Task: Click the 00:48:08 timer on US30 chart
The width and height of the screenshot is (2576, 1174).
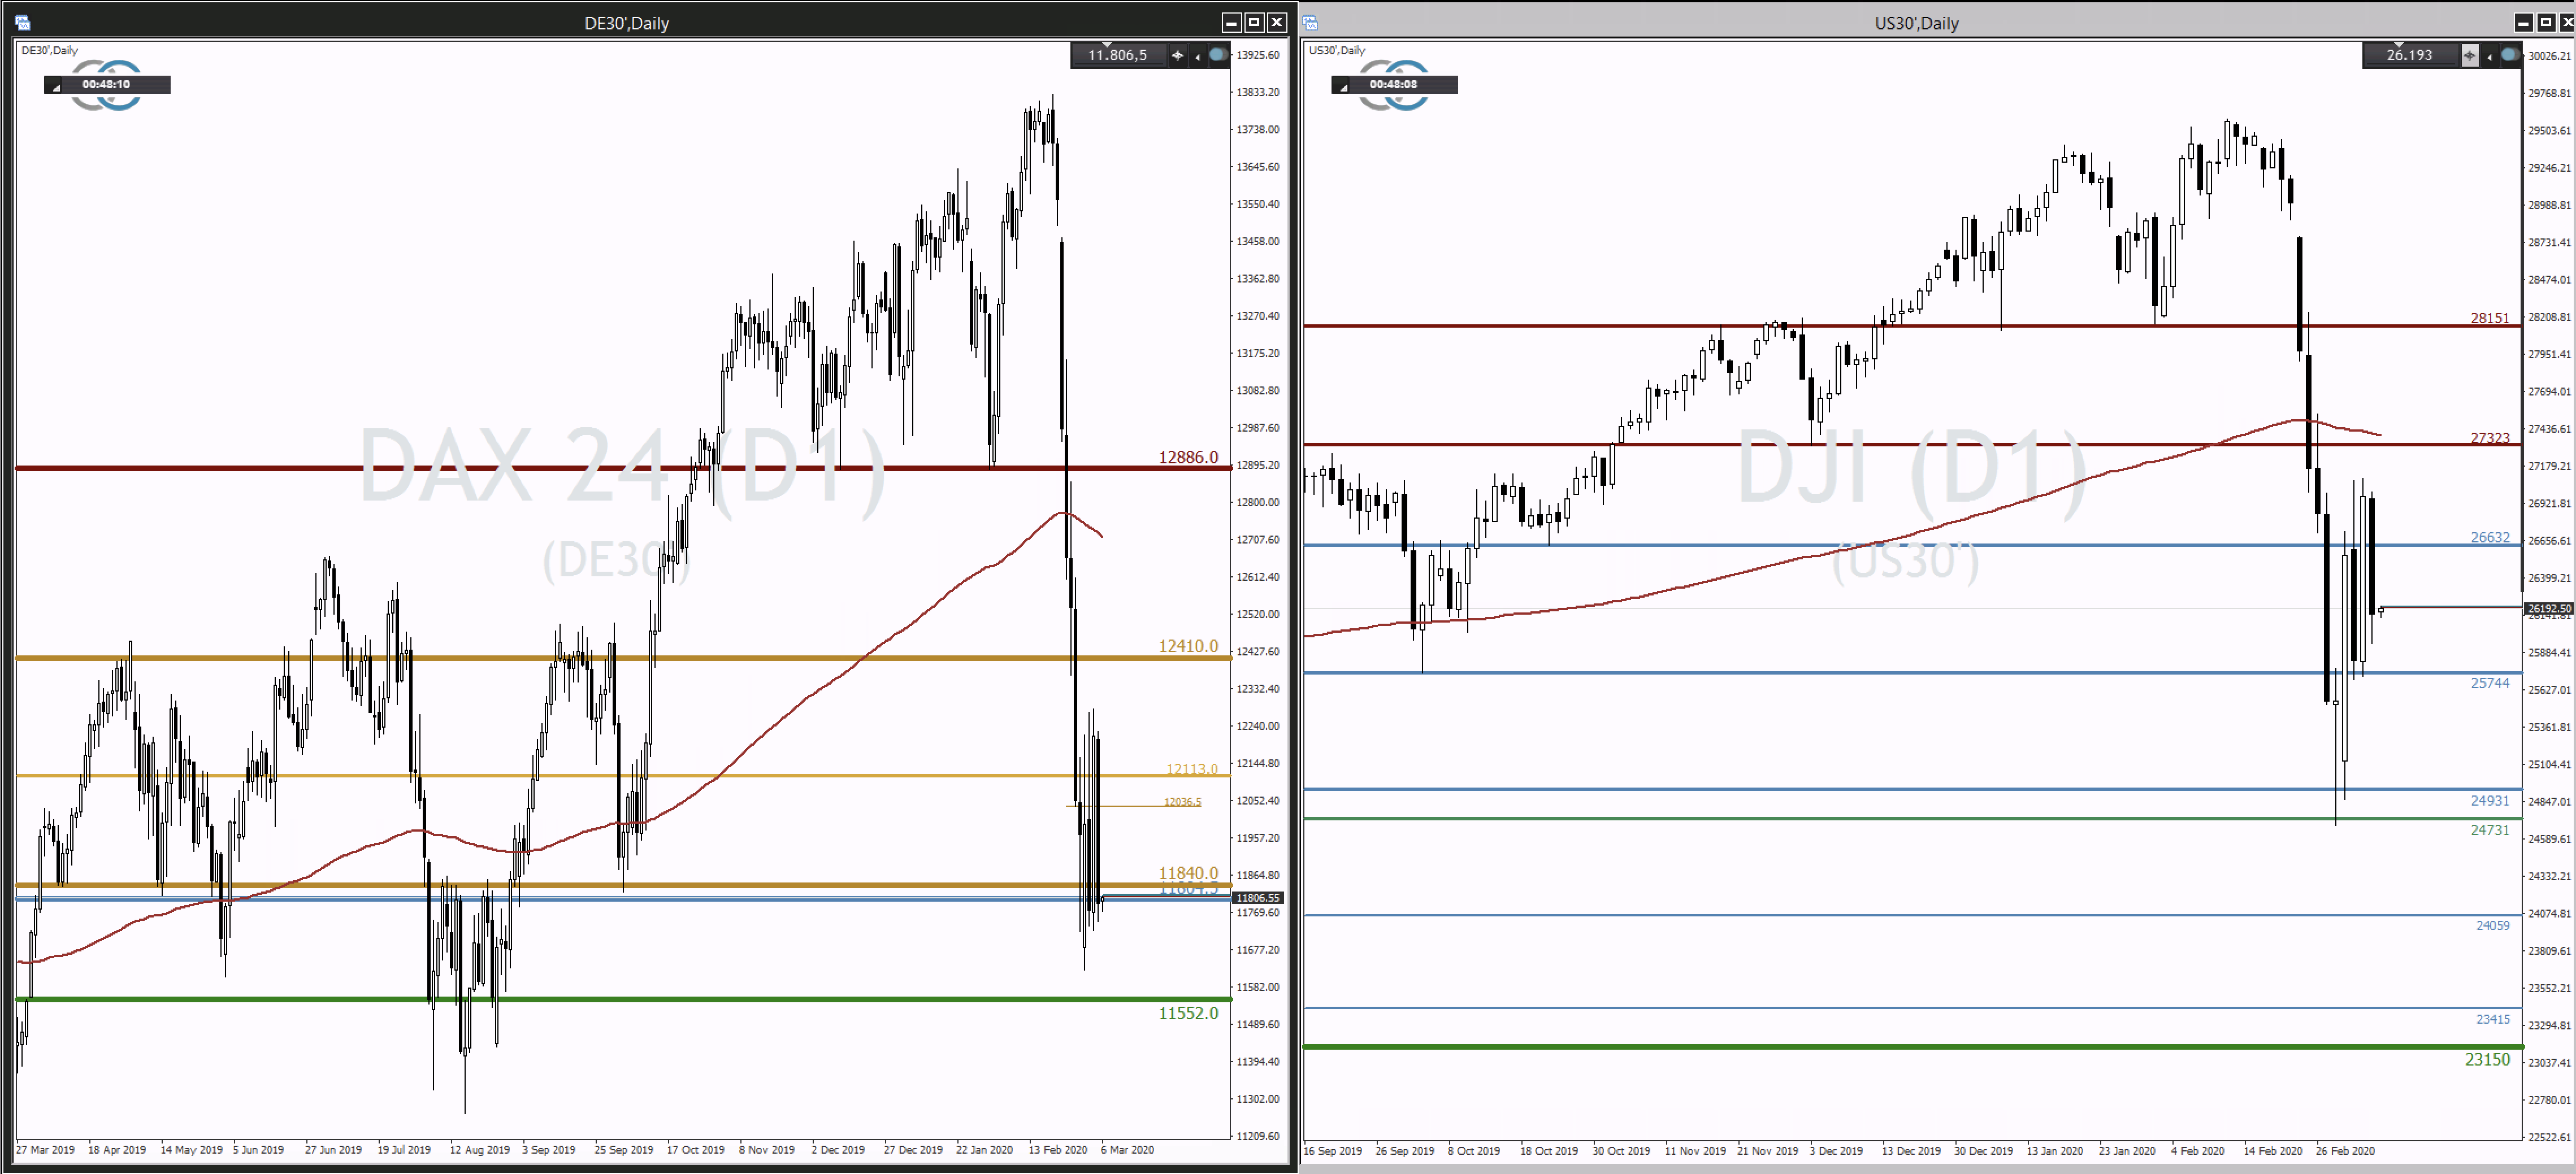Action: click(x=1394, y=84)
